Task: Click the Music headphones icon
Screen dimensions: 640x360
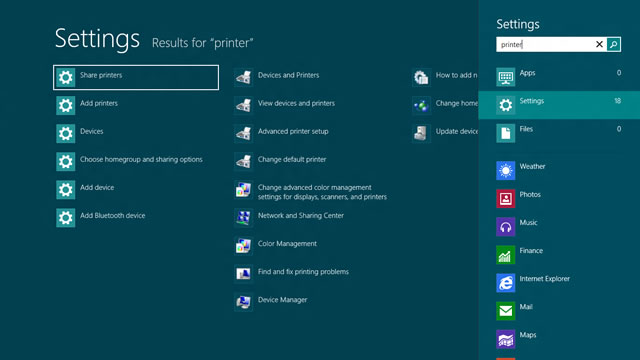Action: click(x=505, y=227)
